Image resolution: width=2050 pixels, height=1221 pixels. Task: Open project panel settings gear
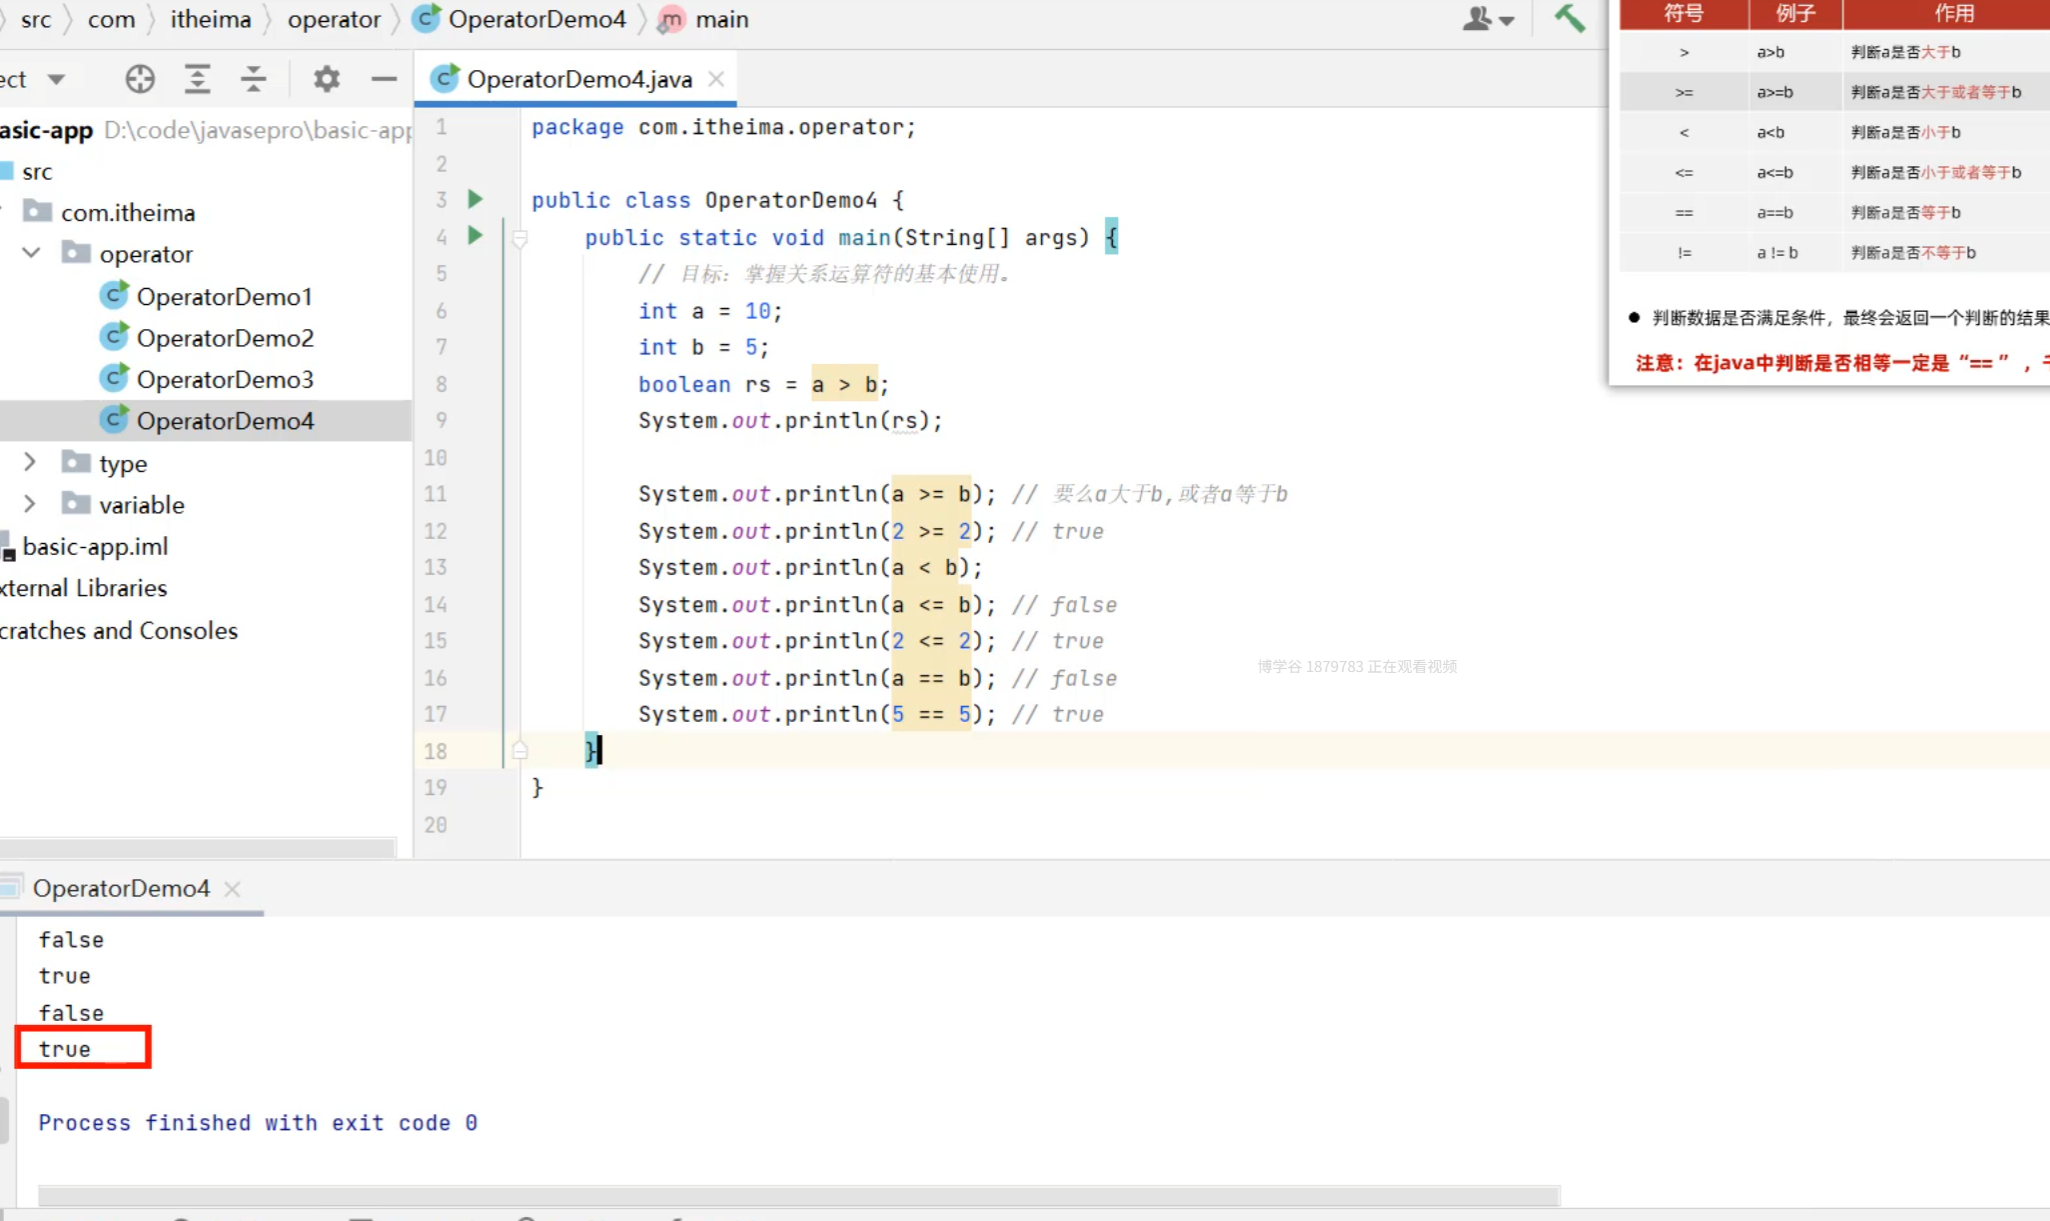[326, 79]
